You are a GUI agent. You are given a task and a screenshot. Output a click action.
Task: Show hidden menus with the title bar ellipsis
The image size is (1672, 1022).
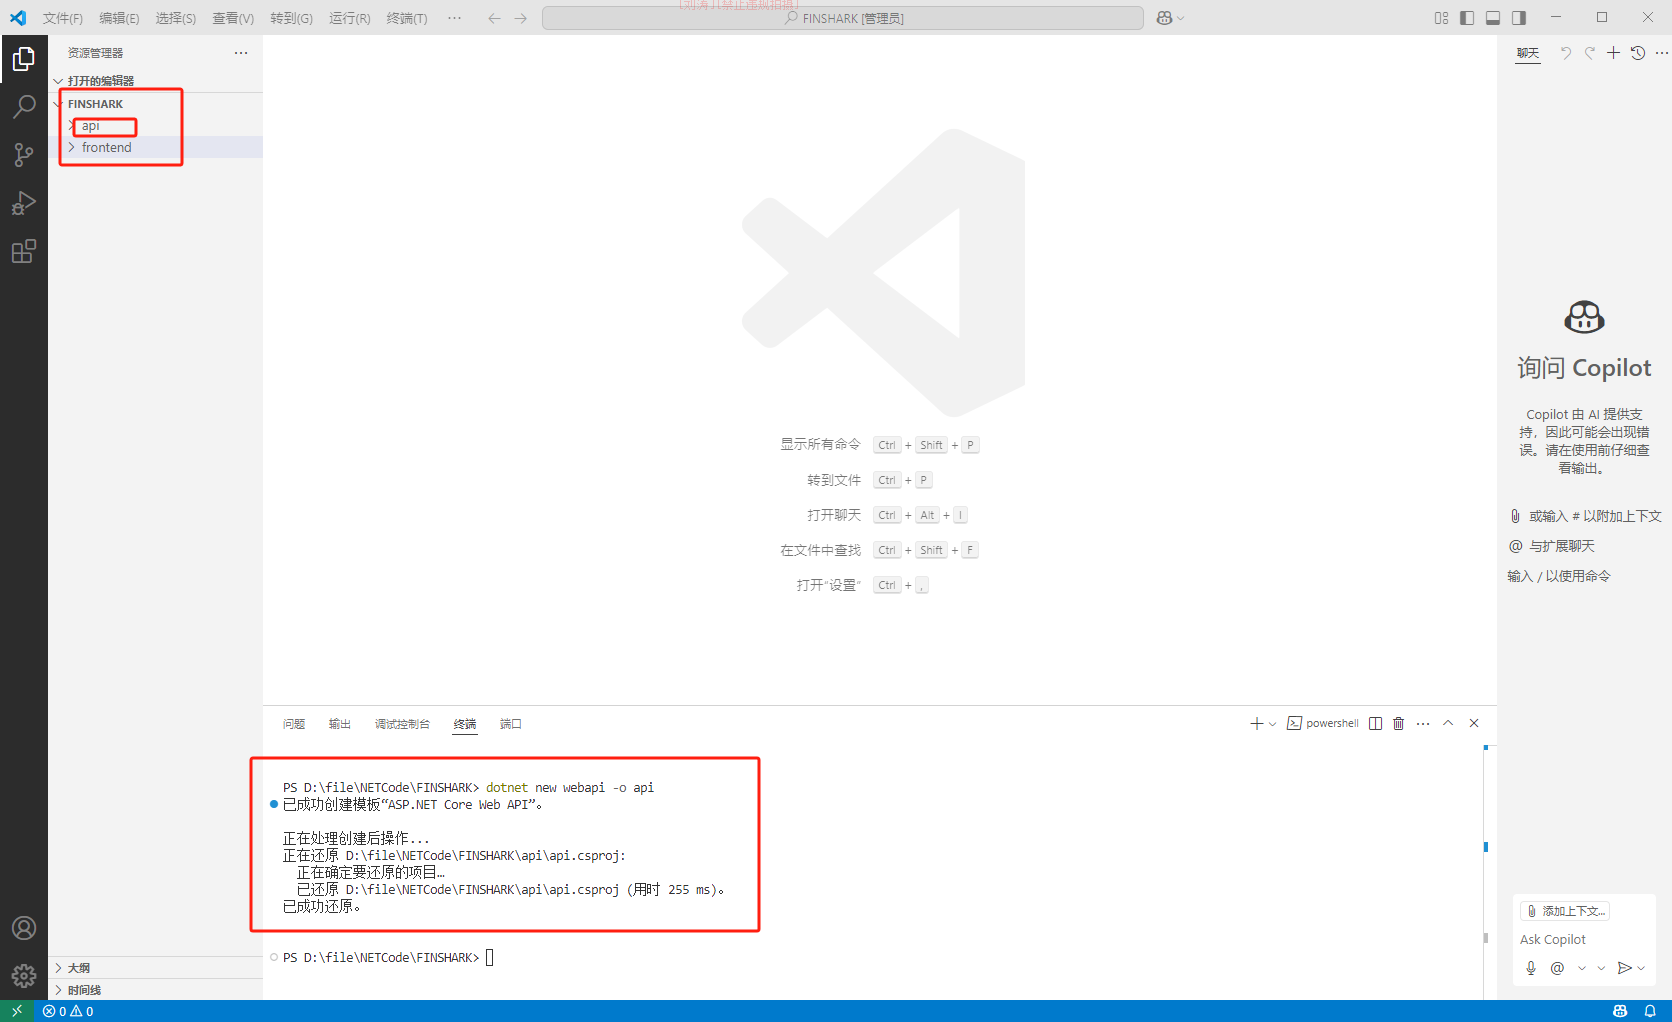(x=455, y=18)
